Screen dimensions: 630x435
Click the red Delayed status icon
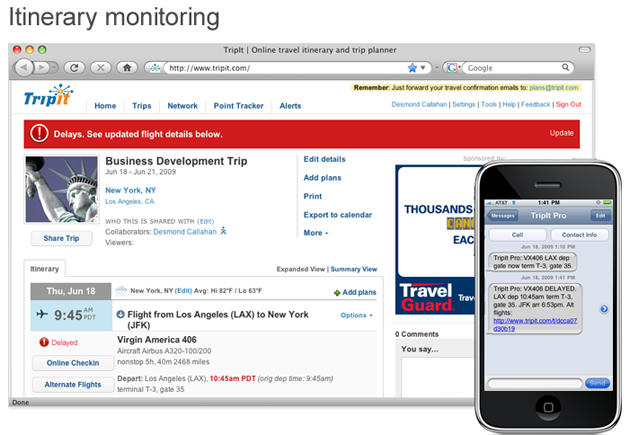click(44, 342)
